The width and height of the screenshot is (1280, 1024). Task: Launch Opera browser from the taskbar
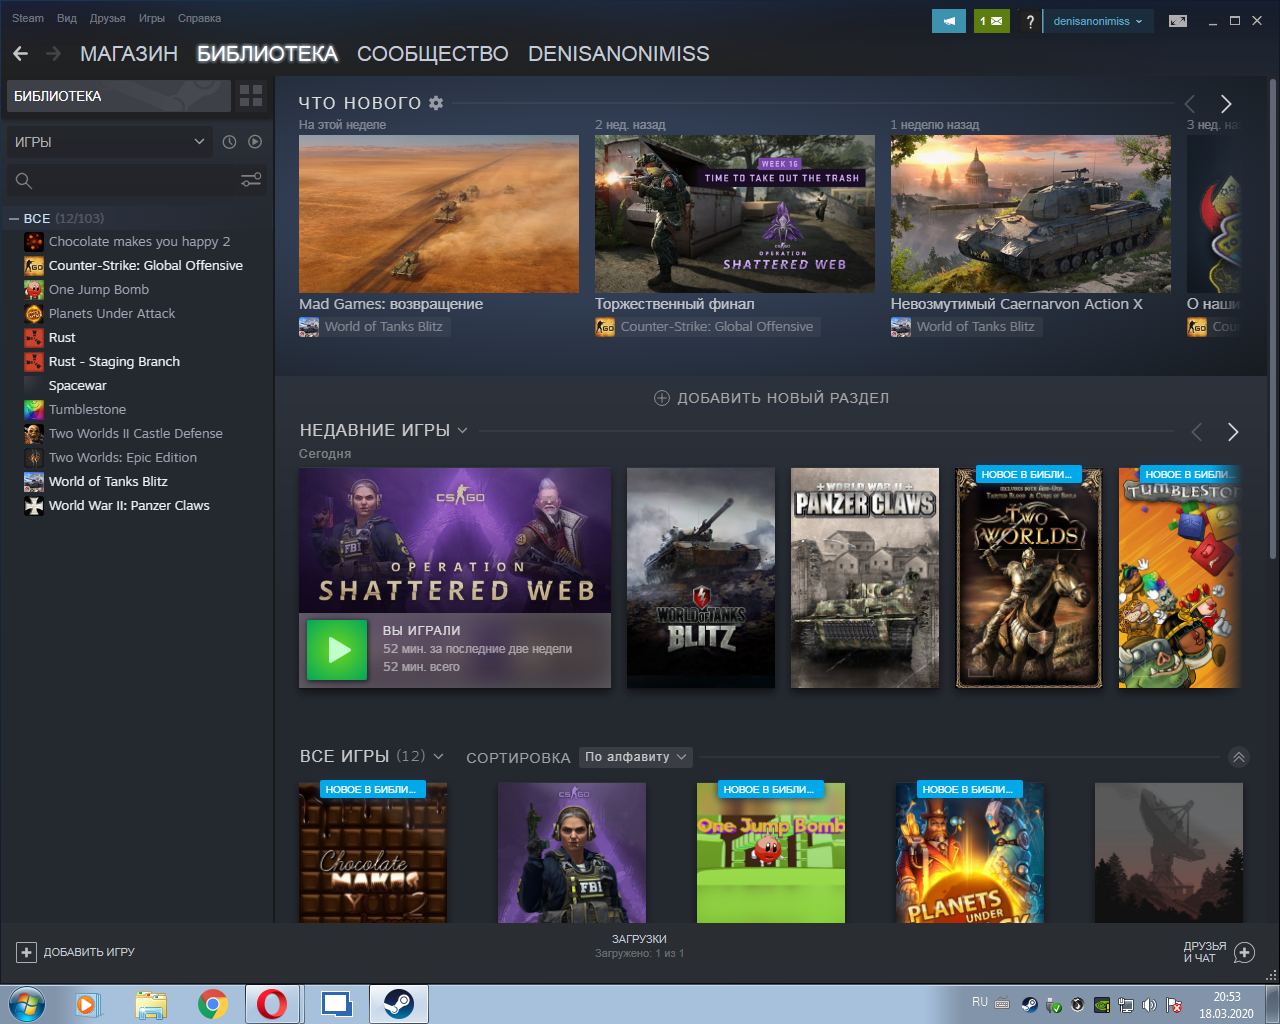[x=272, y=1004]
